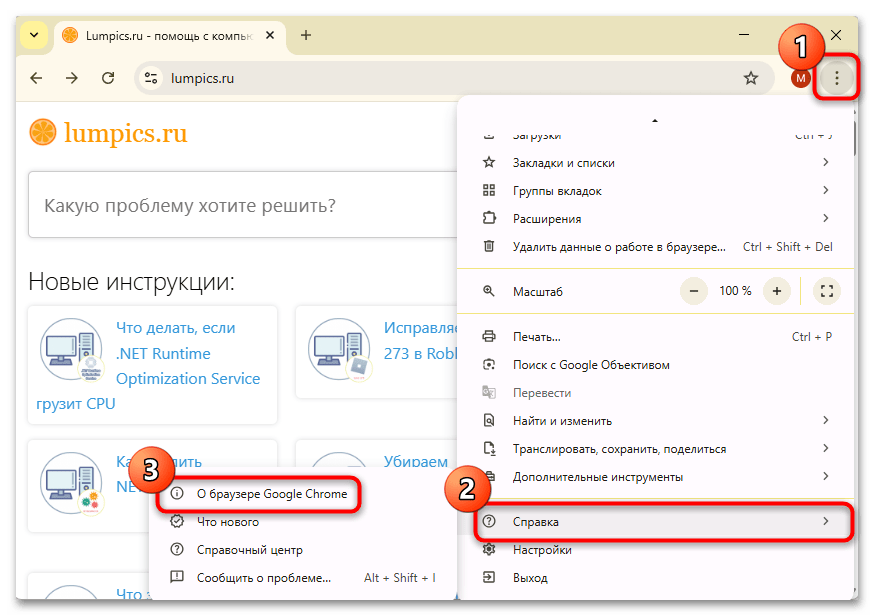Screen dimensions: 874x616
Task: Click the lumpics.ru orange logo
Action: tap(108, 133)
